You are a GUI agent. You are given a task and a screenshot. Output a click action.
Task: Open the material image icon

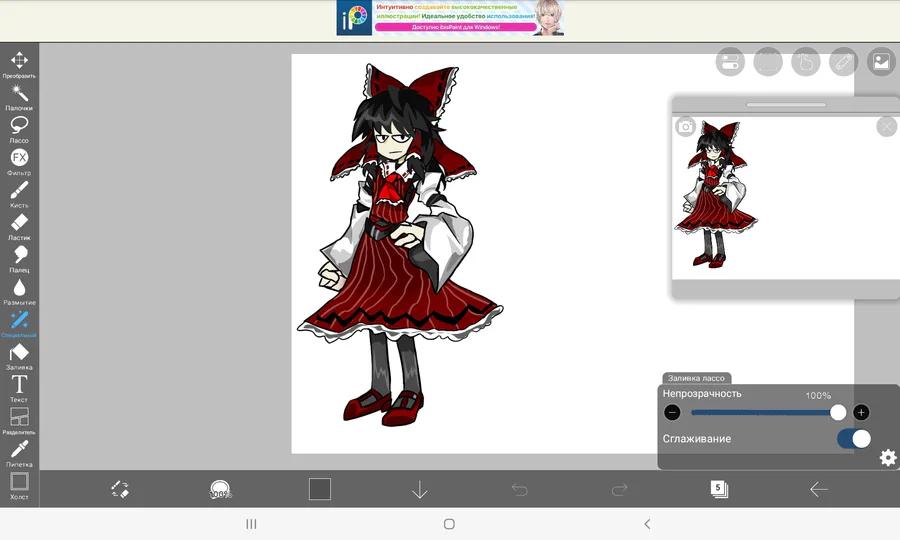coord(882,61)
